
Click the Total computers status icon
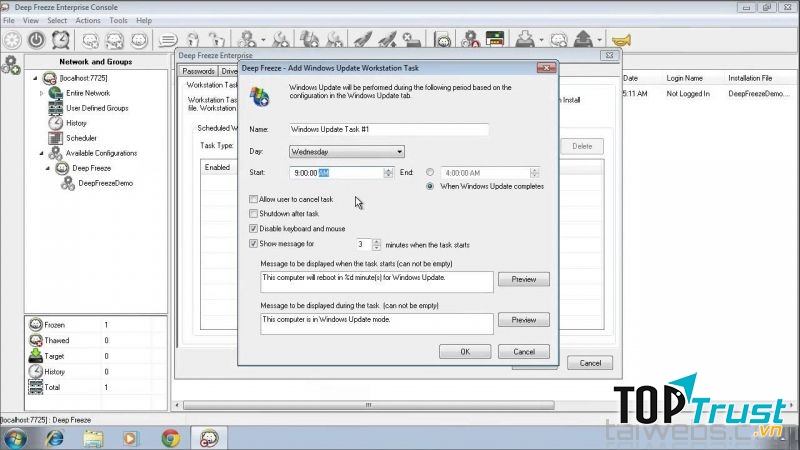(36, 387)
